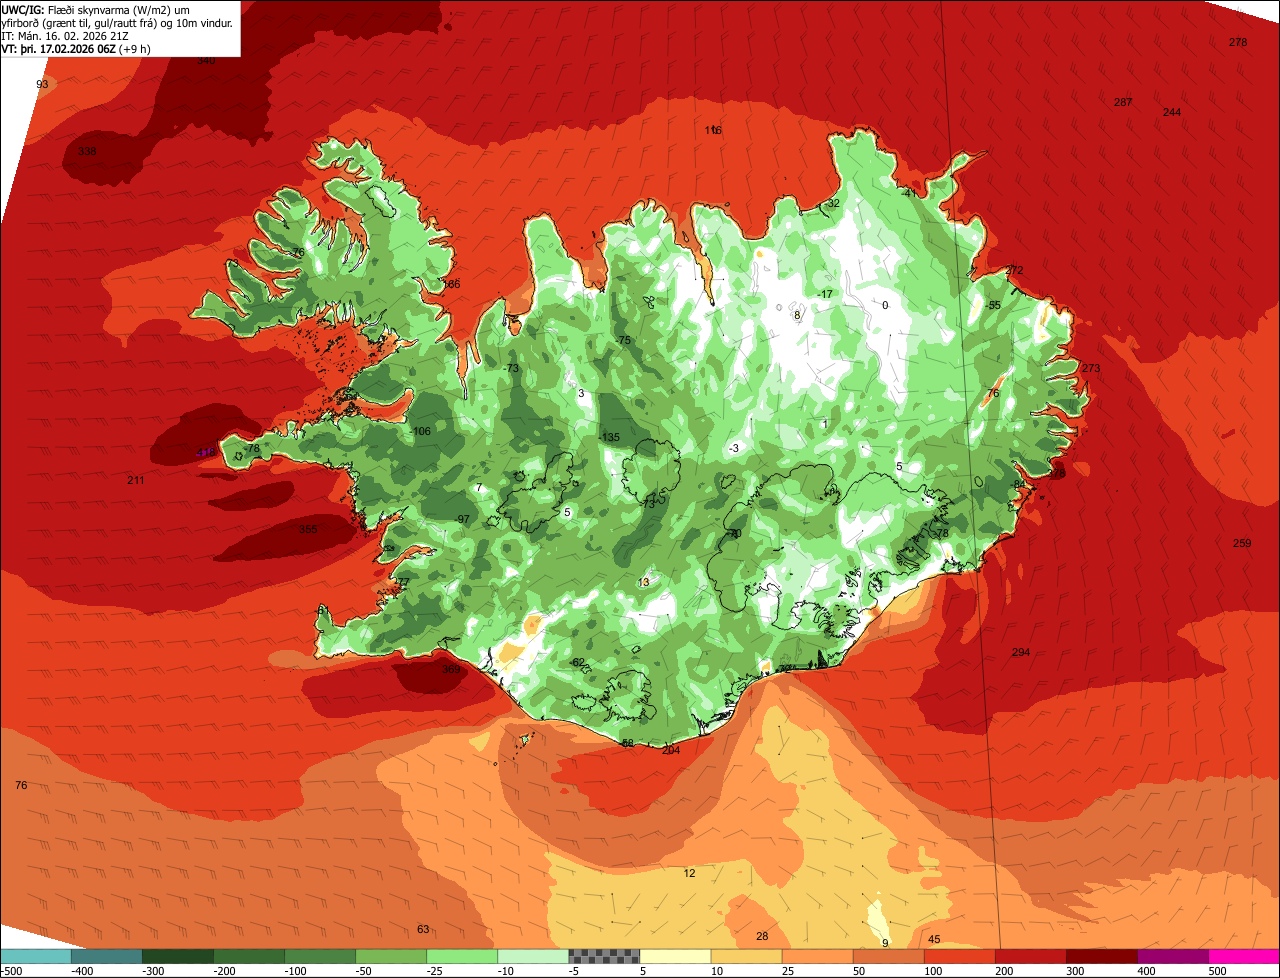Click the -100 to -50 green legend swatch
The width and height of the screenshot is (1280, 978).
point(319,956)
